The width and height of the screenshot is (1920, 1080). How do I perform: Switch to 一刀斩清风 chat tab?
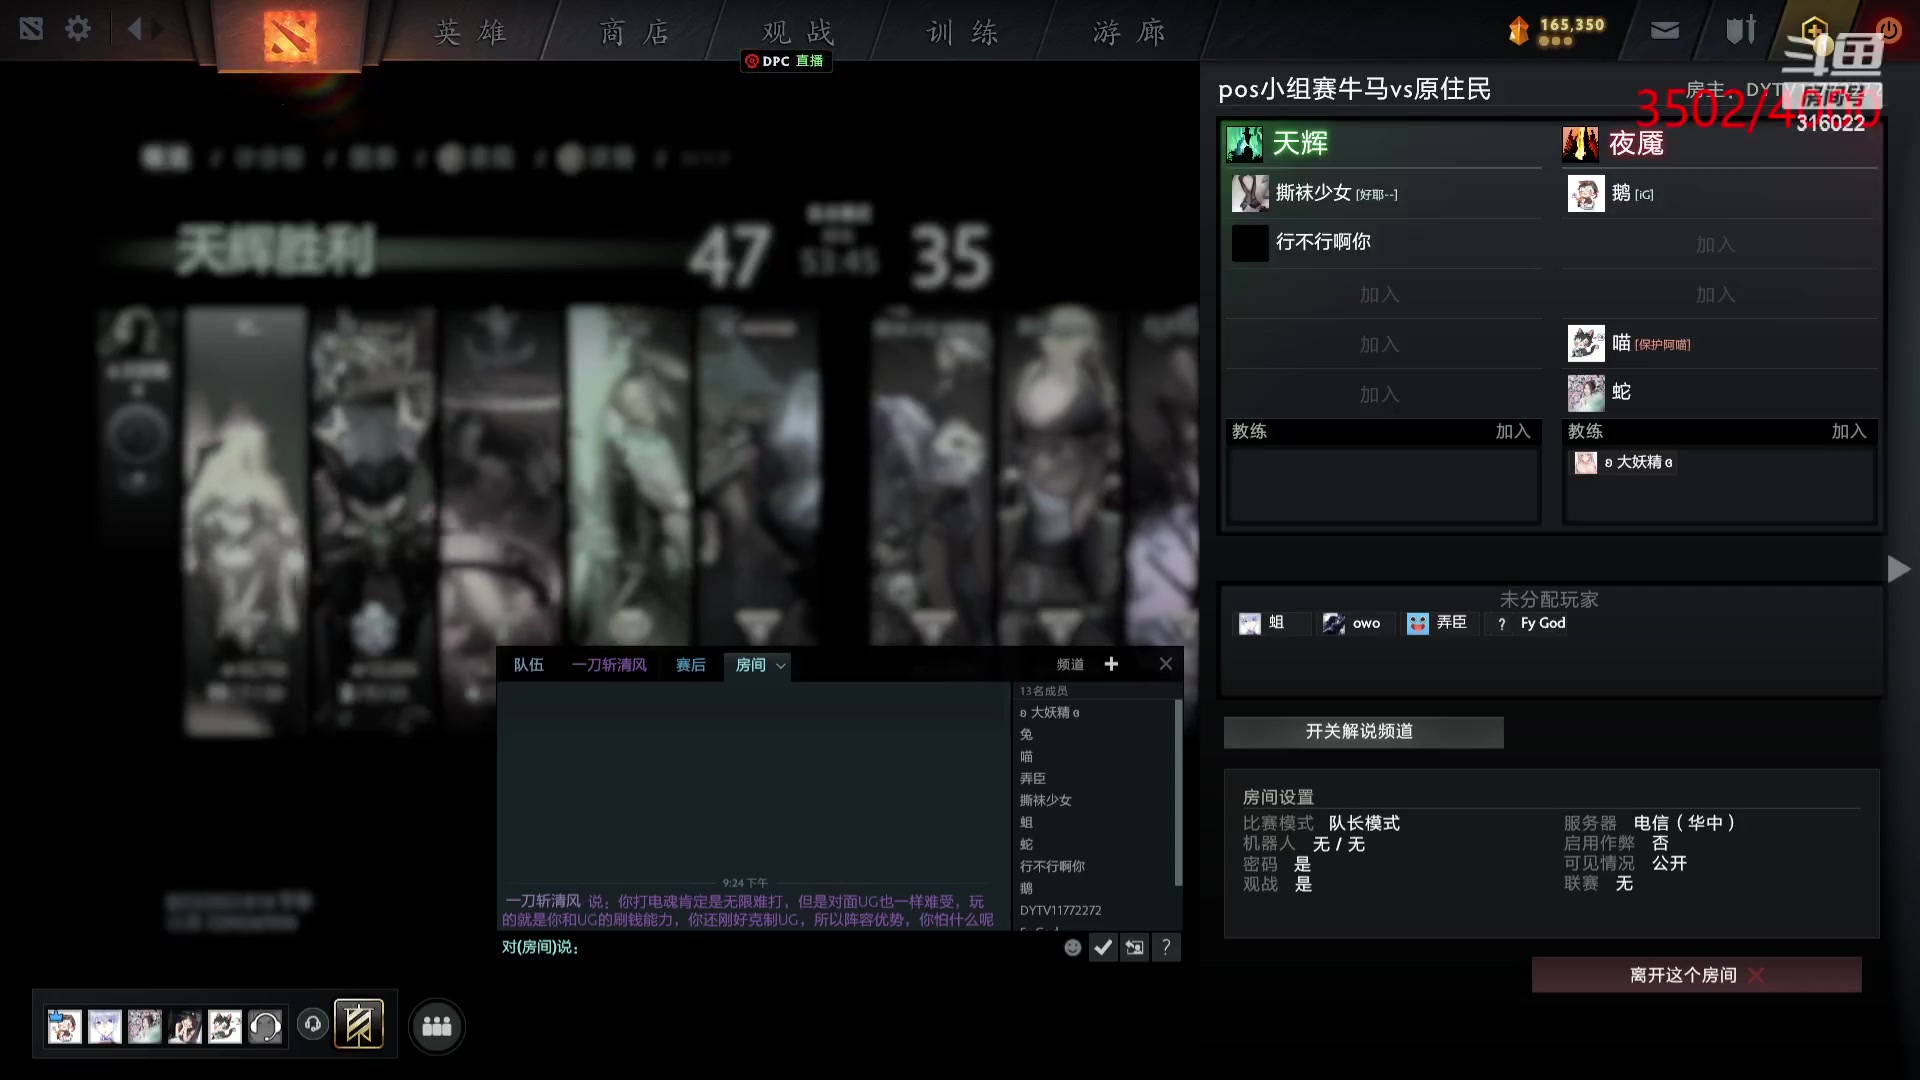pos(609,665)
